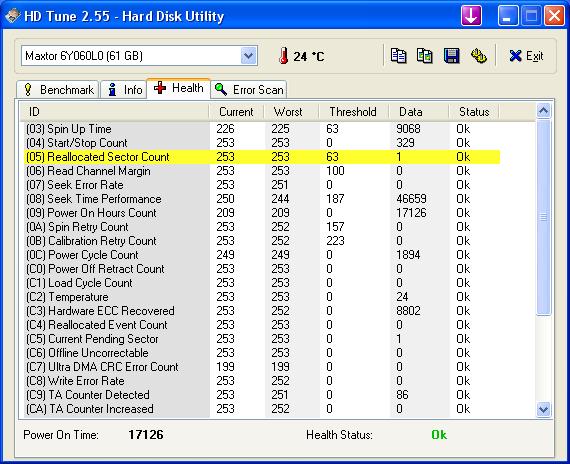Click the 8802 Hardware ECC data value
This screenshot has height=464, width=570.
pyautogui.click(x=408, y=311)
